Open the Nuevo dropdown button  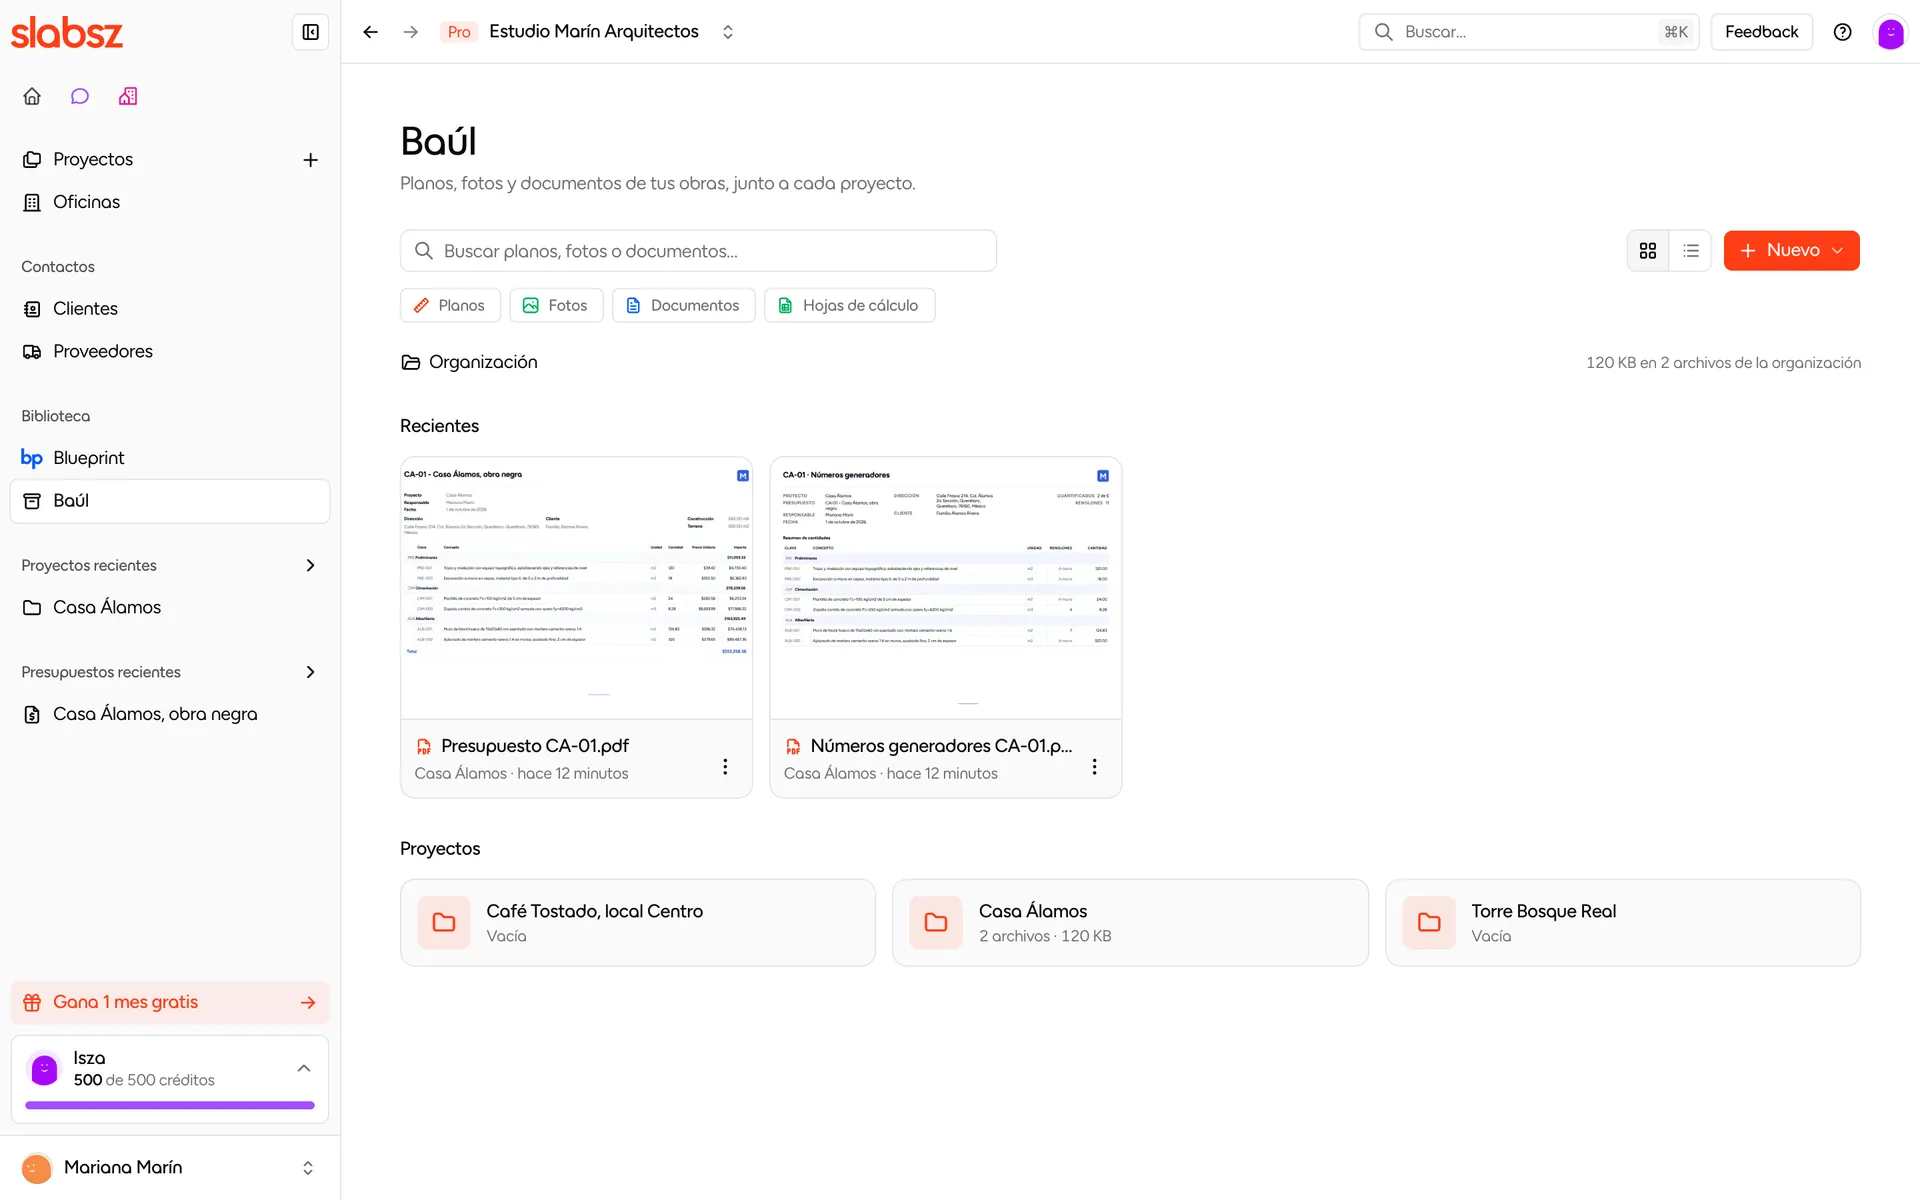click(1791, 251)
